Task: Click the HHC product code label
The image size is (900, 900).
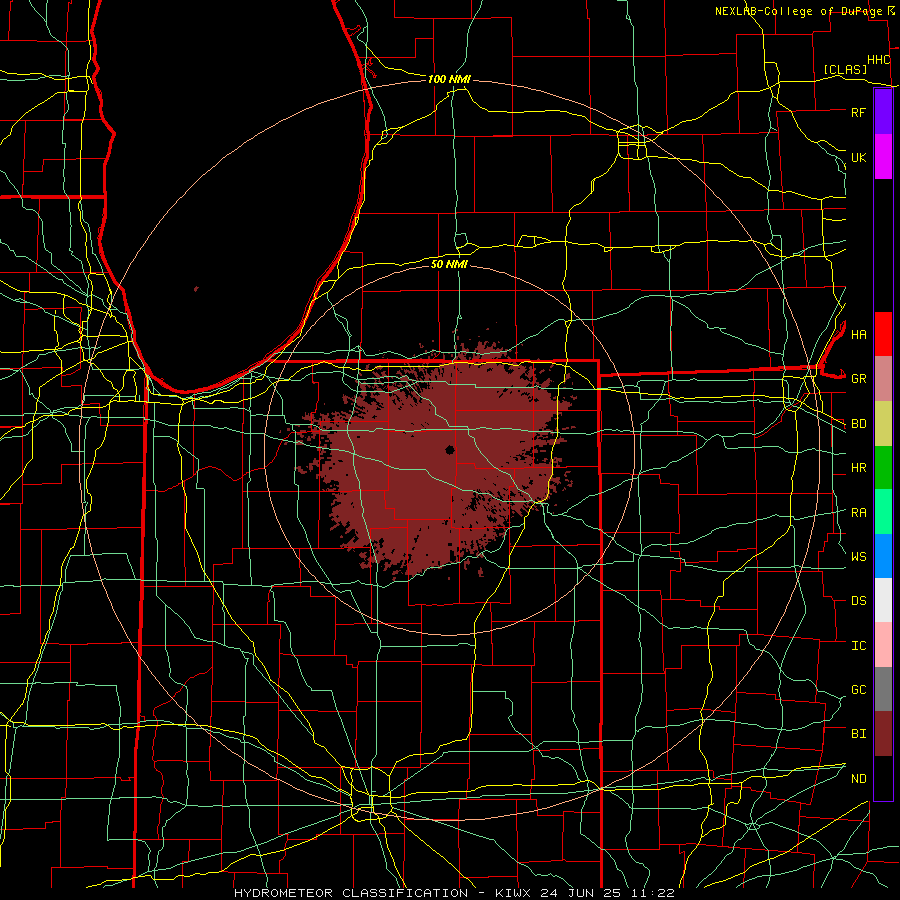Action: click(x=878, y=60)
